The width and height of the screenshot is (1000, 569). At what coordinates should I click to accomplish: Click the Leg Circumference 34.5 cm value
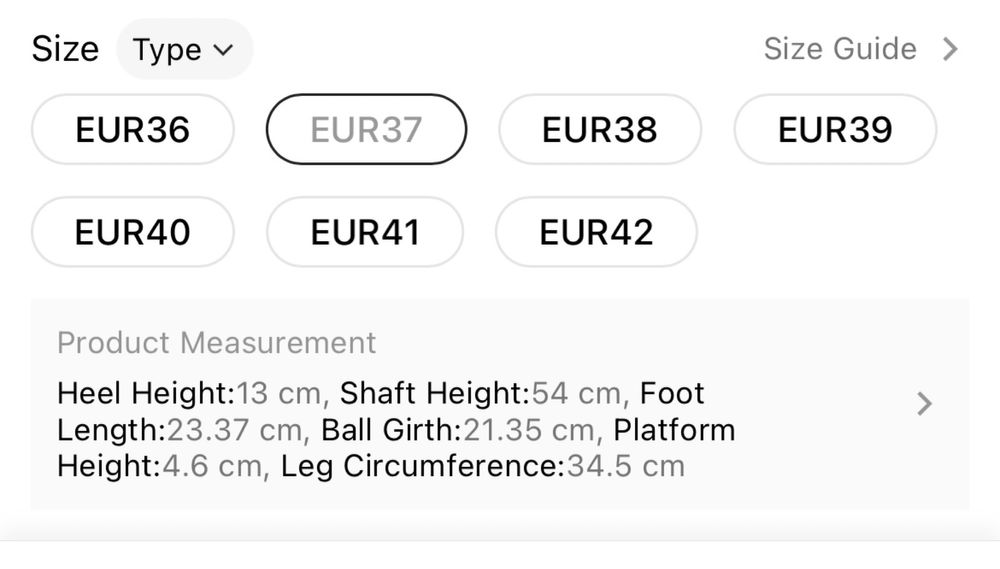point(482,466)
